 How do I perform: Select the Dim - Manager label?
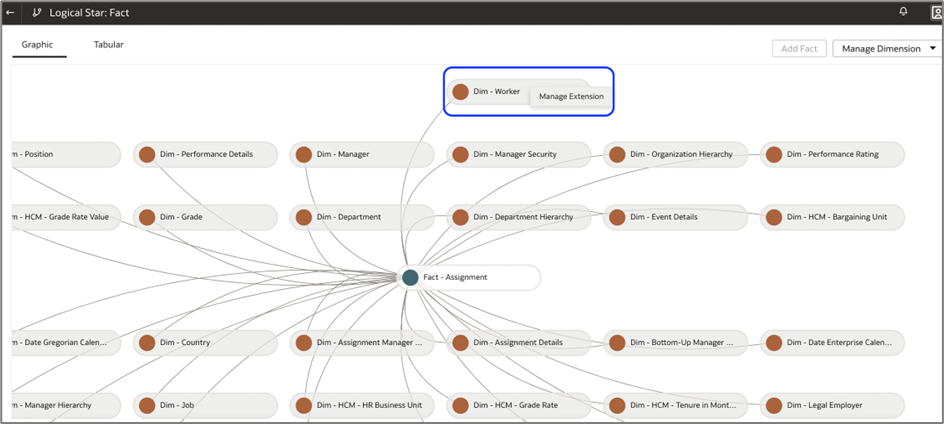[x=343, y=154]
